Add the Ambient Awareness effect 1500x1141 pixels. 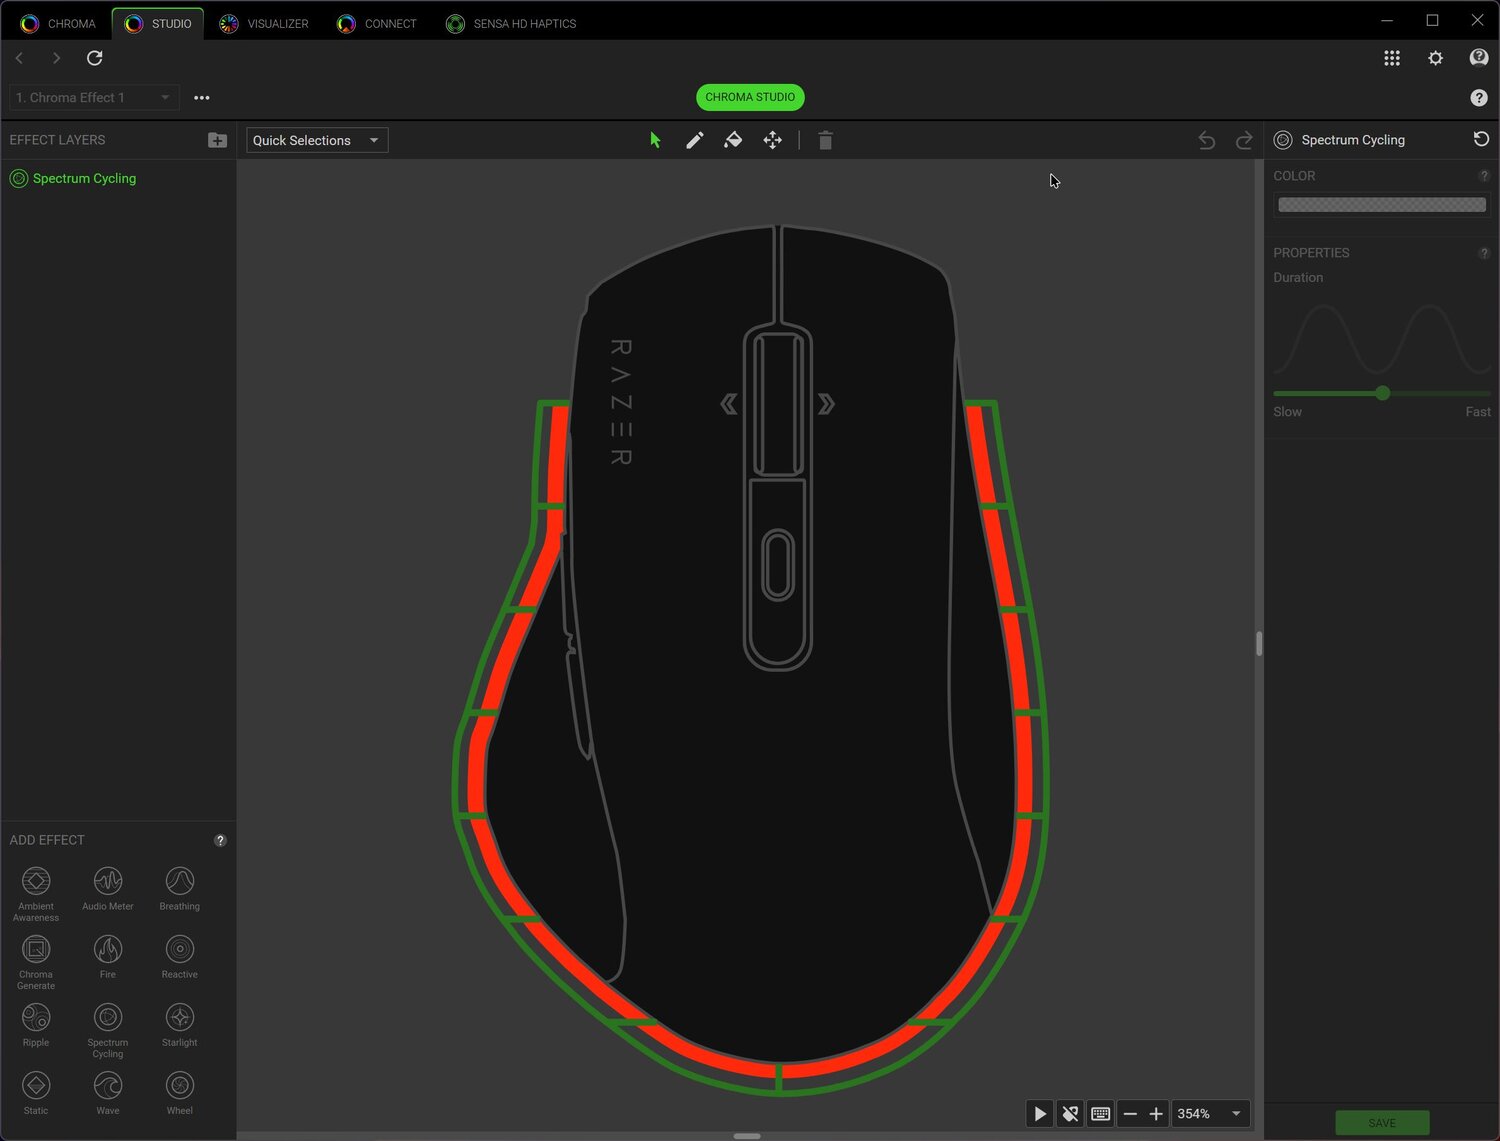(x=36, y=892)
